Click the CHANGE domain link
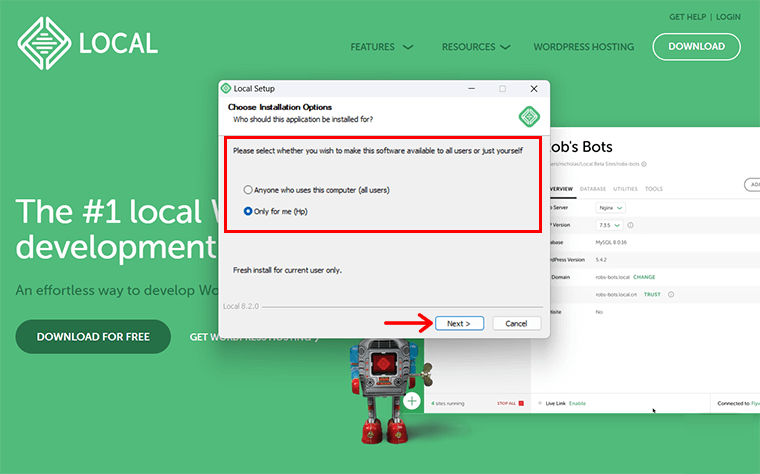 click(644, 277)
